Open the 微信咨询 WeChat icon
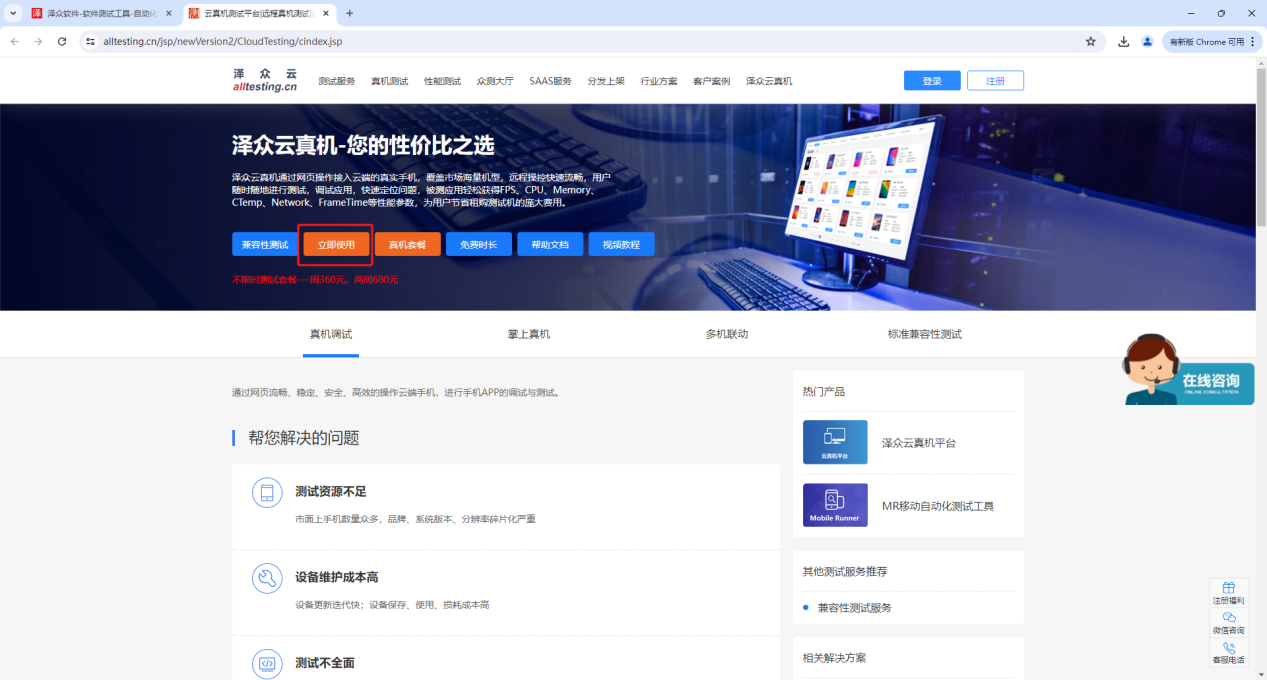 (1229, 618)
